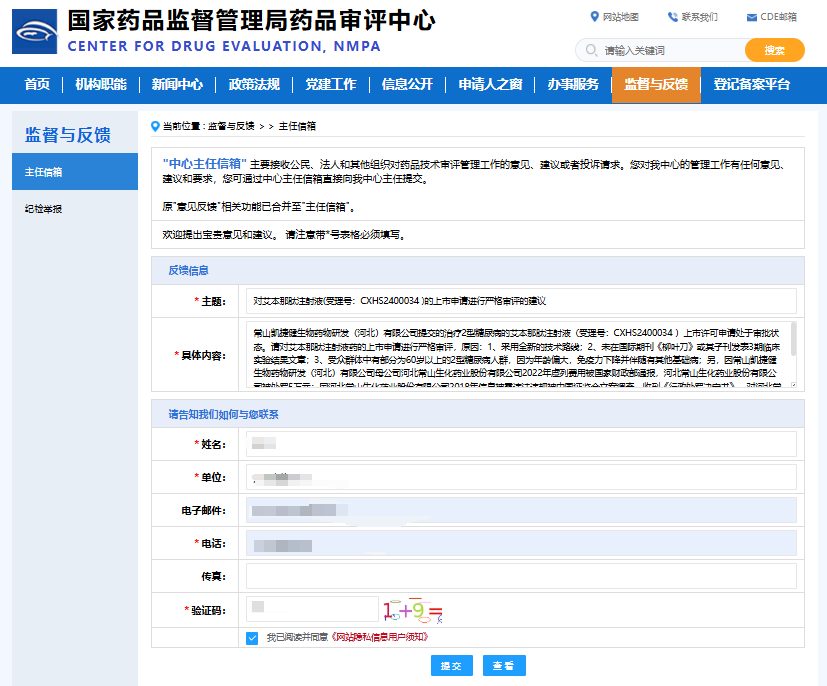Click the captcha image 1+9
Screen dimensions: 827x686
point(412,609)
